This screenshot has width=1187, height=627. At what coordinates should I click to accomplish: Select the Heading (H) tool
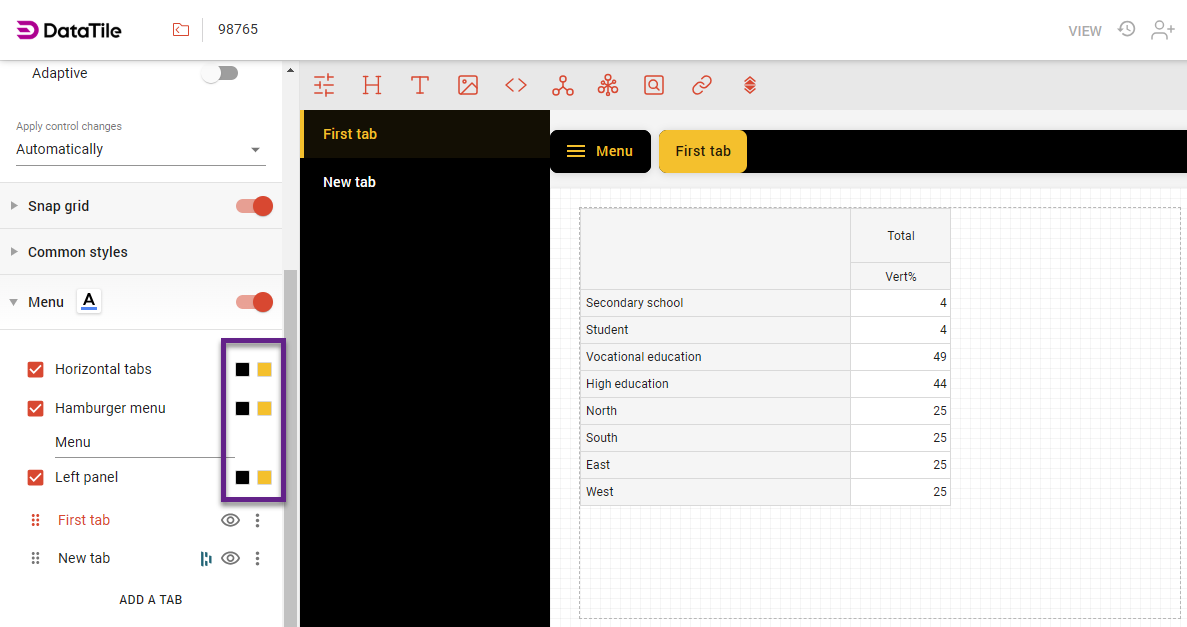(x=372, y=85)
